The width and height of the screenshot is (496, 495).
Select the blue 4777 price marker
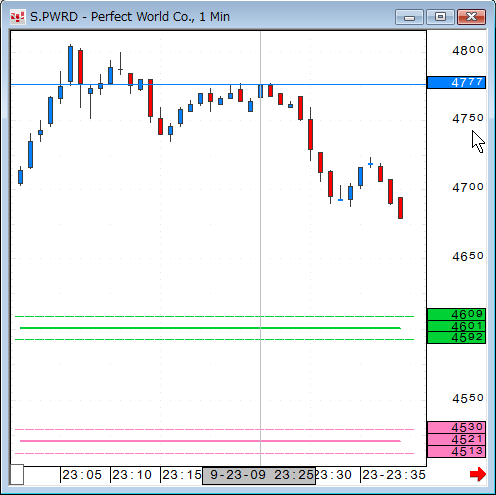456,82
